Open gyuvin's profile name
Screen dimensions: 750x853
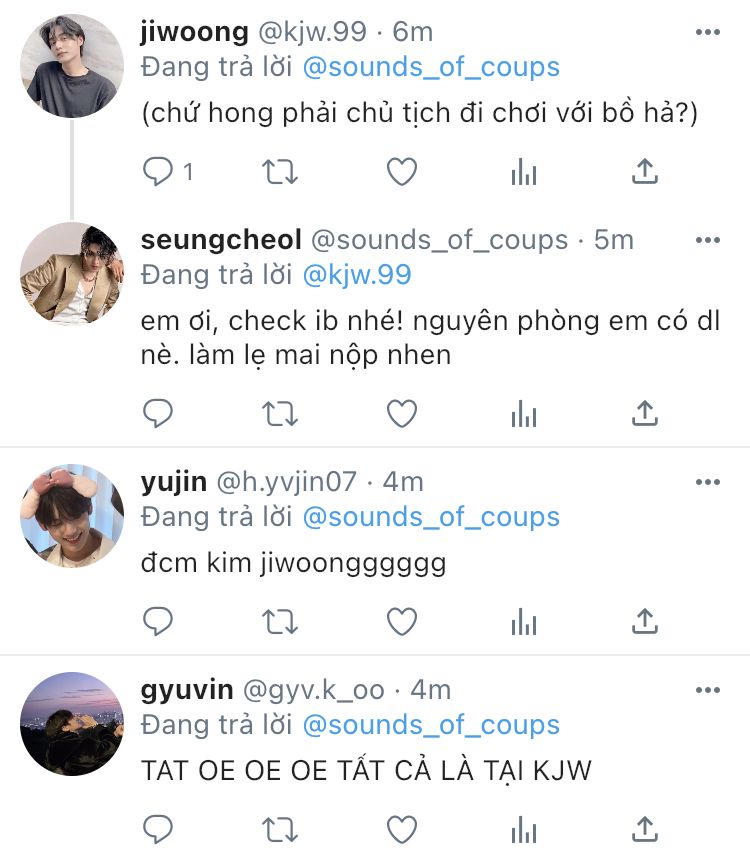[x=187, y=690]
